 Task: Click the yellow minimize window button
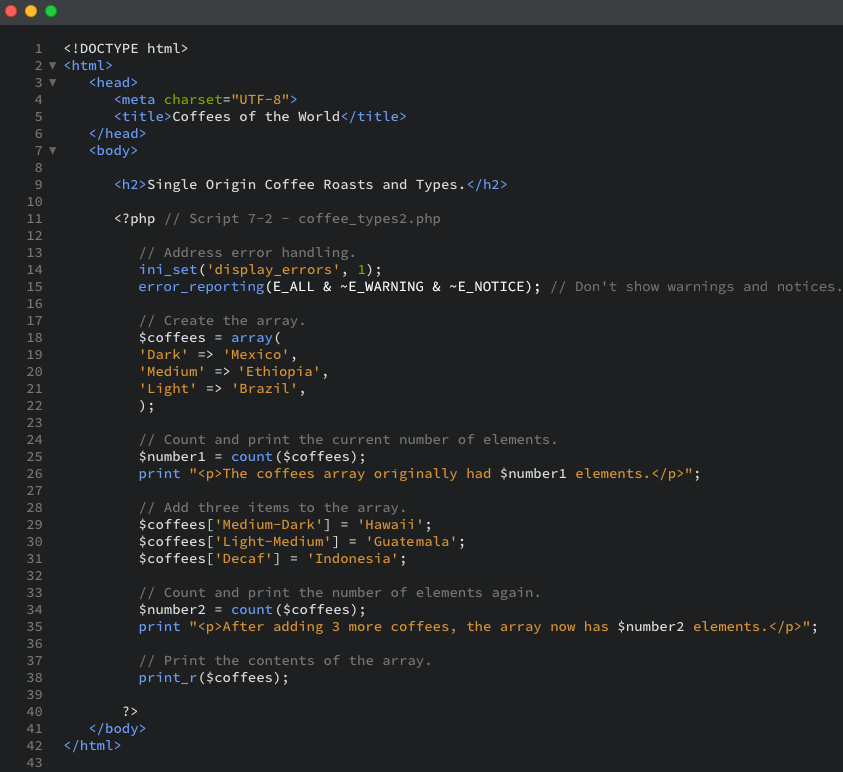point(31,11)
